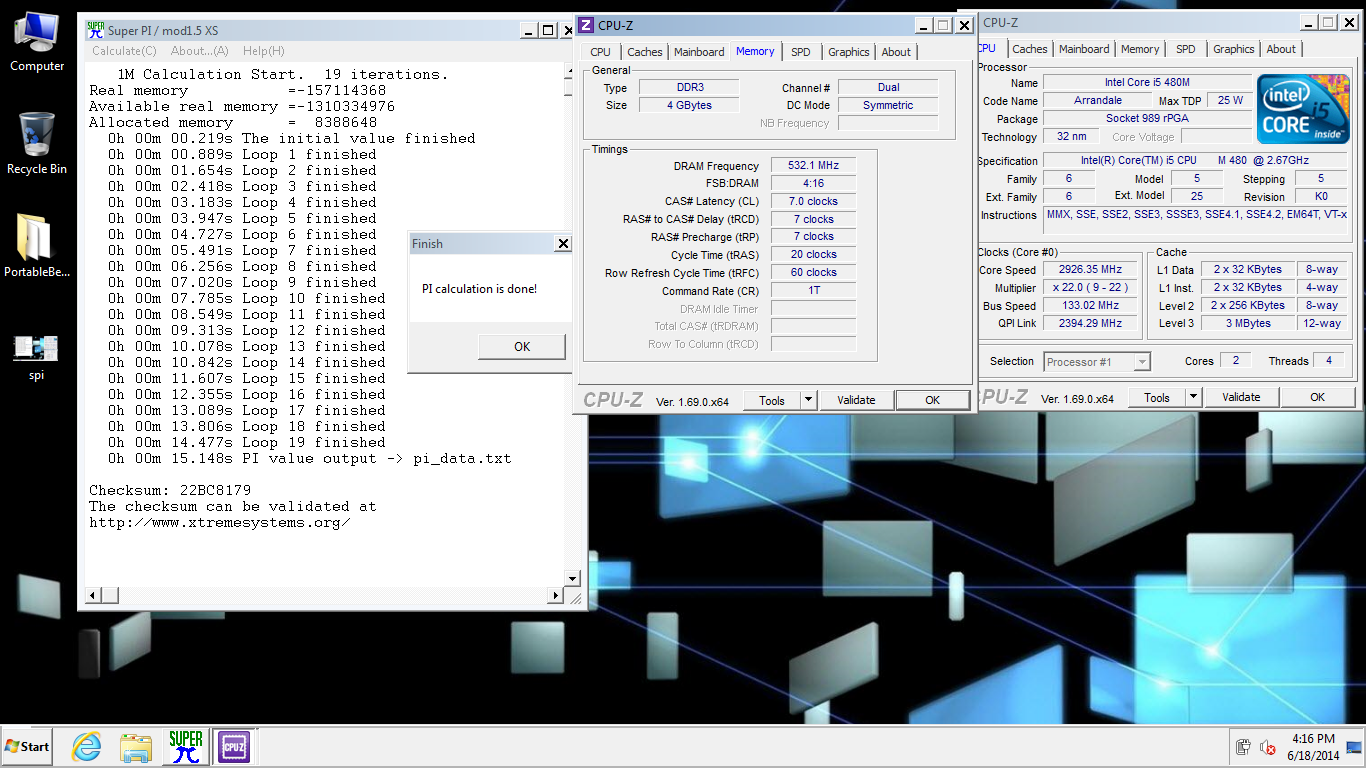Launch Internet Explorer from taskbar
Image resolution: width=1366 pixels, height=768 pixels.
(87, 746)
